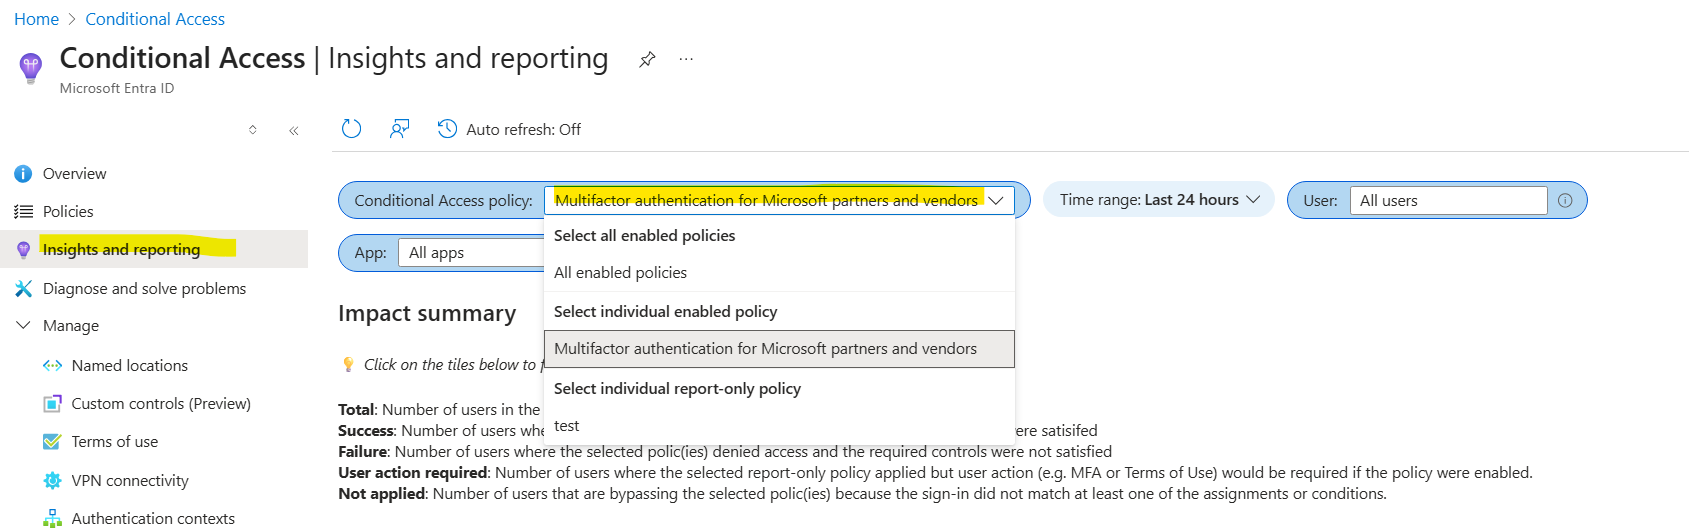Click the info icon next to the User field
The height and width of the screenshot is (528, 1689).
[x=1565, y=200]
